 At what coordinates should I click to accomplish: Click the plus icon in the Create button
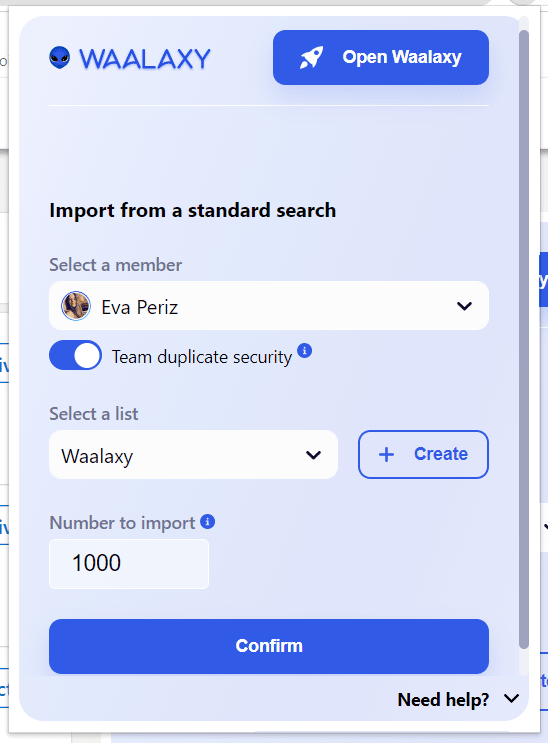click(386, 454)
